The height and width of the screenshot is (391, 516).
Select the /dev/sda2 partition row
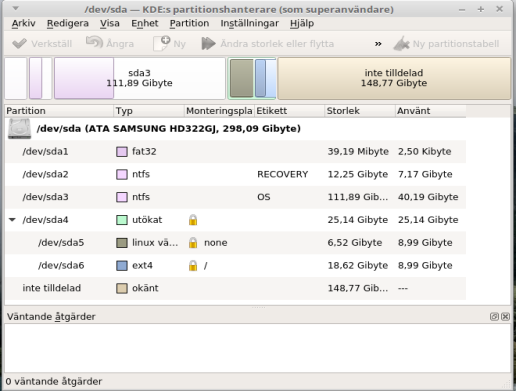(235, 174)
